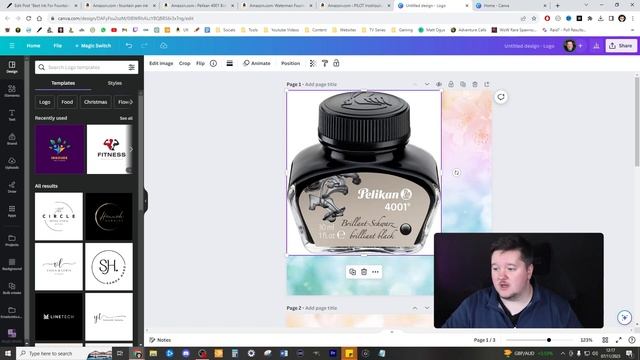Switch to the Styles tab

pos(115,83)
